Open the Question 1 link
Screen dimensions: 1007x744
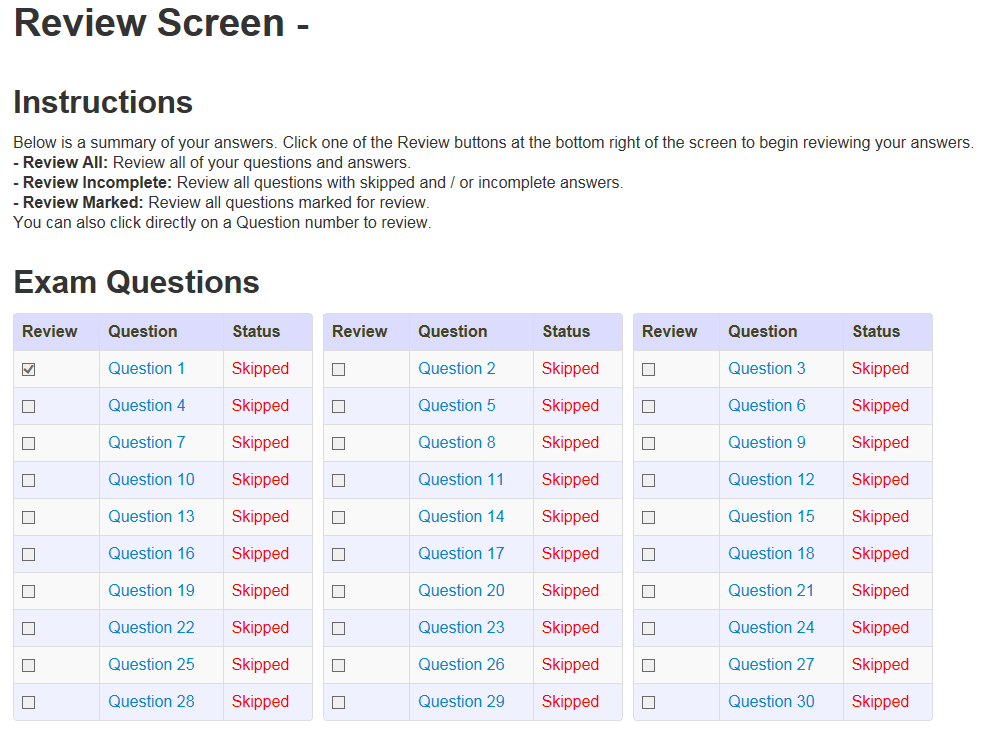[146, 369]
